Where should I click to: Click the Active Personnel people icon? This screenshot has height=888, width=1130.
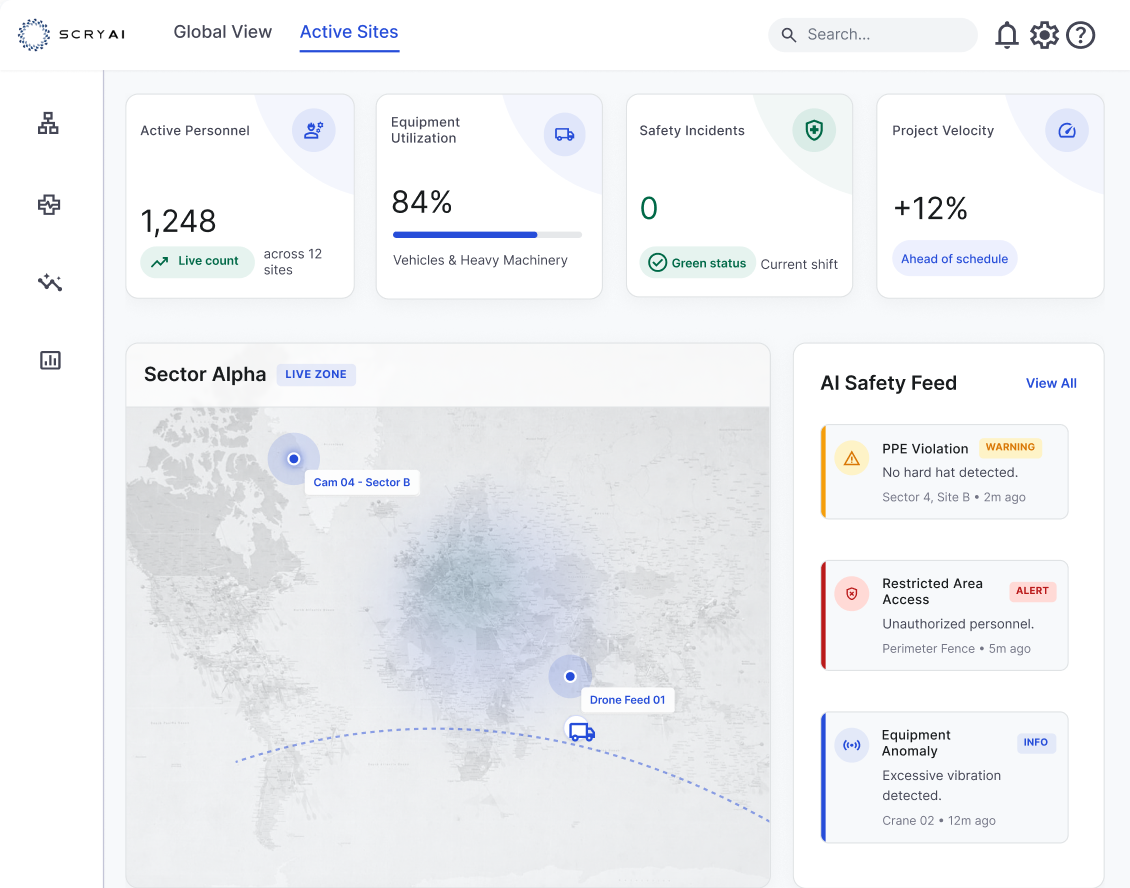tap(313, 130)
